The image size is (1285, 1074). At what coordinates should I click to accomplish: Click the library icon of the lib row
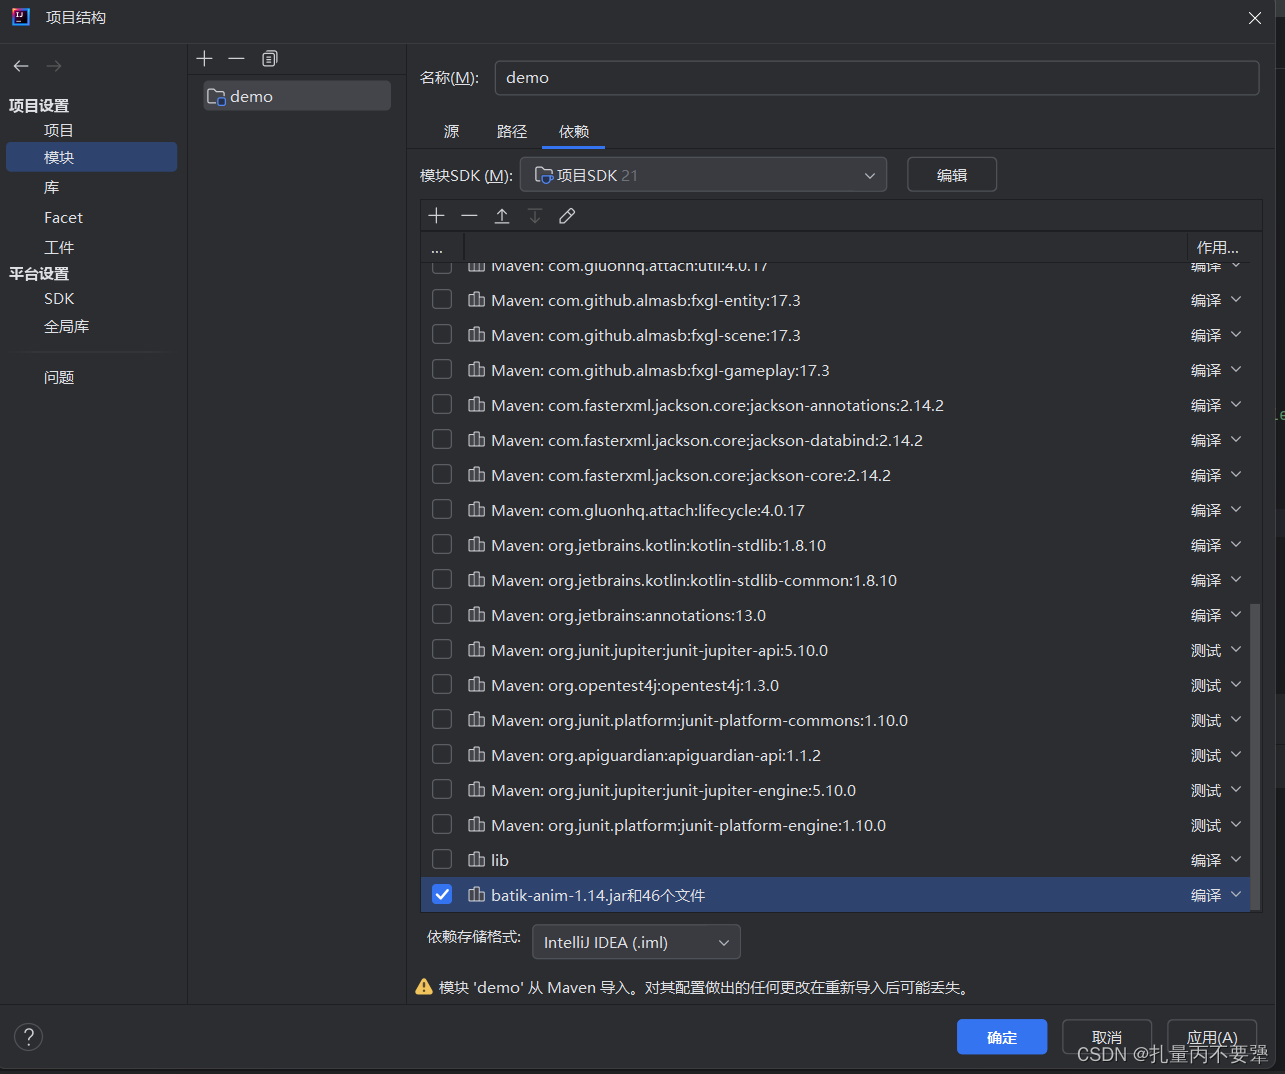476,860
